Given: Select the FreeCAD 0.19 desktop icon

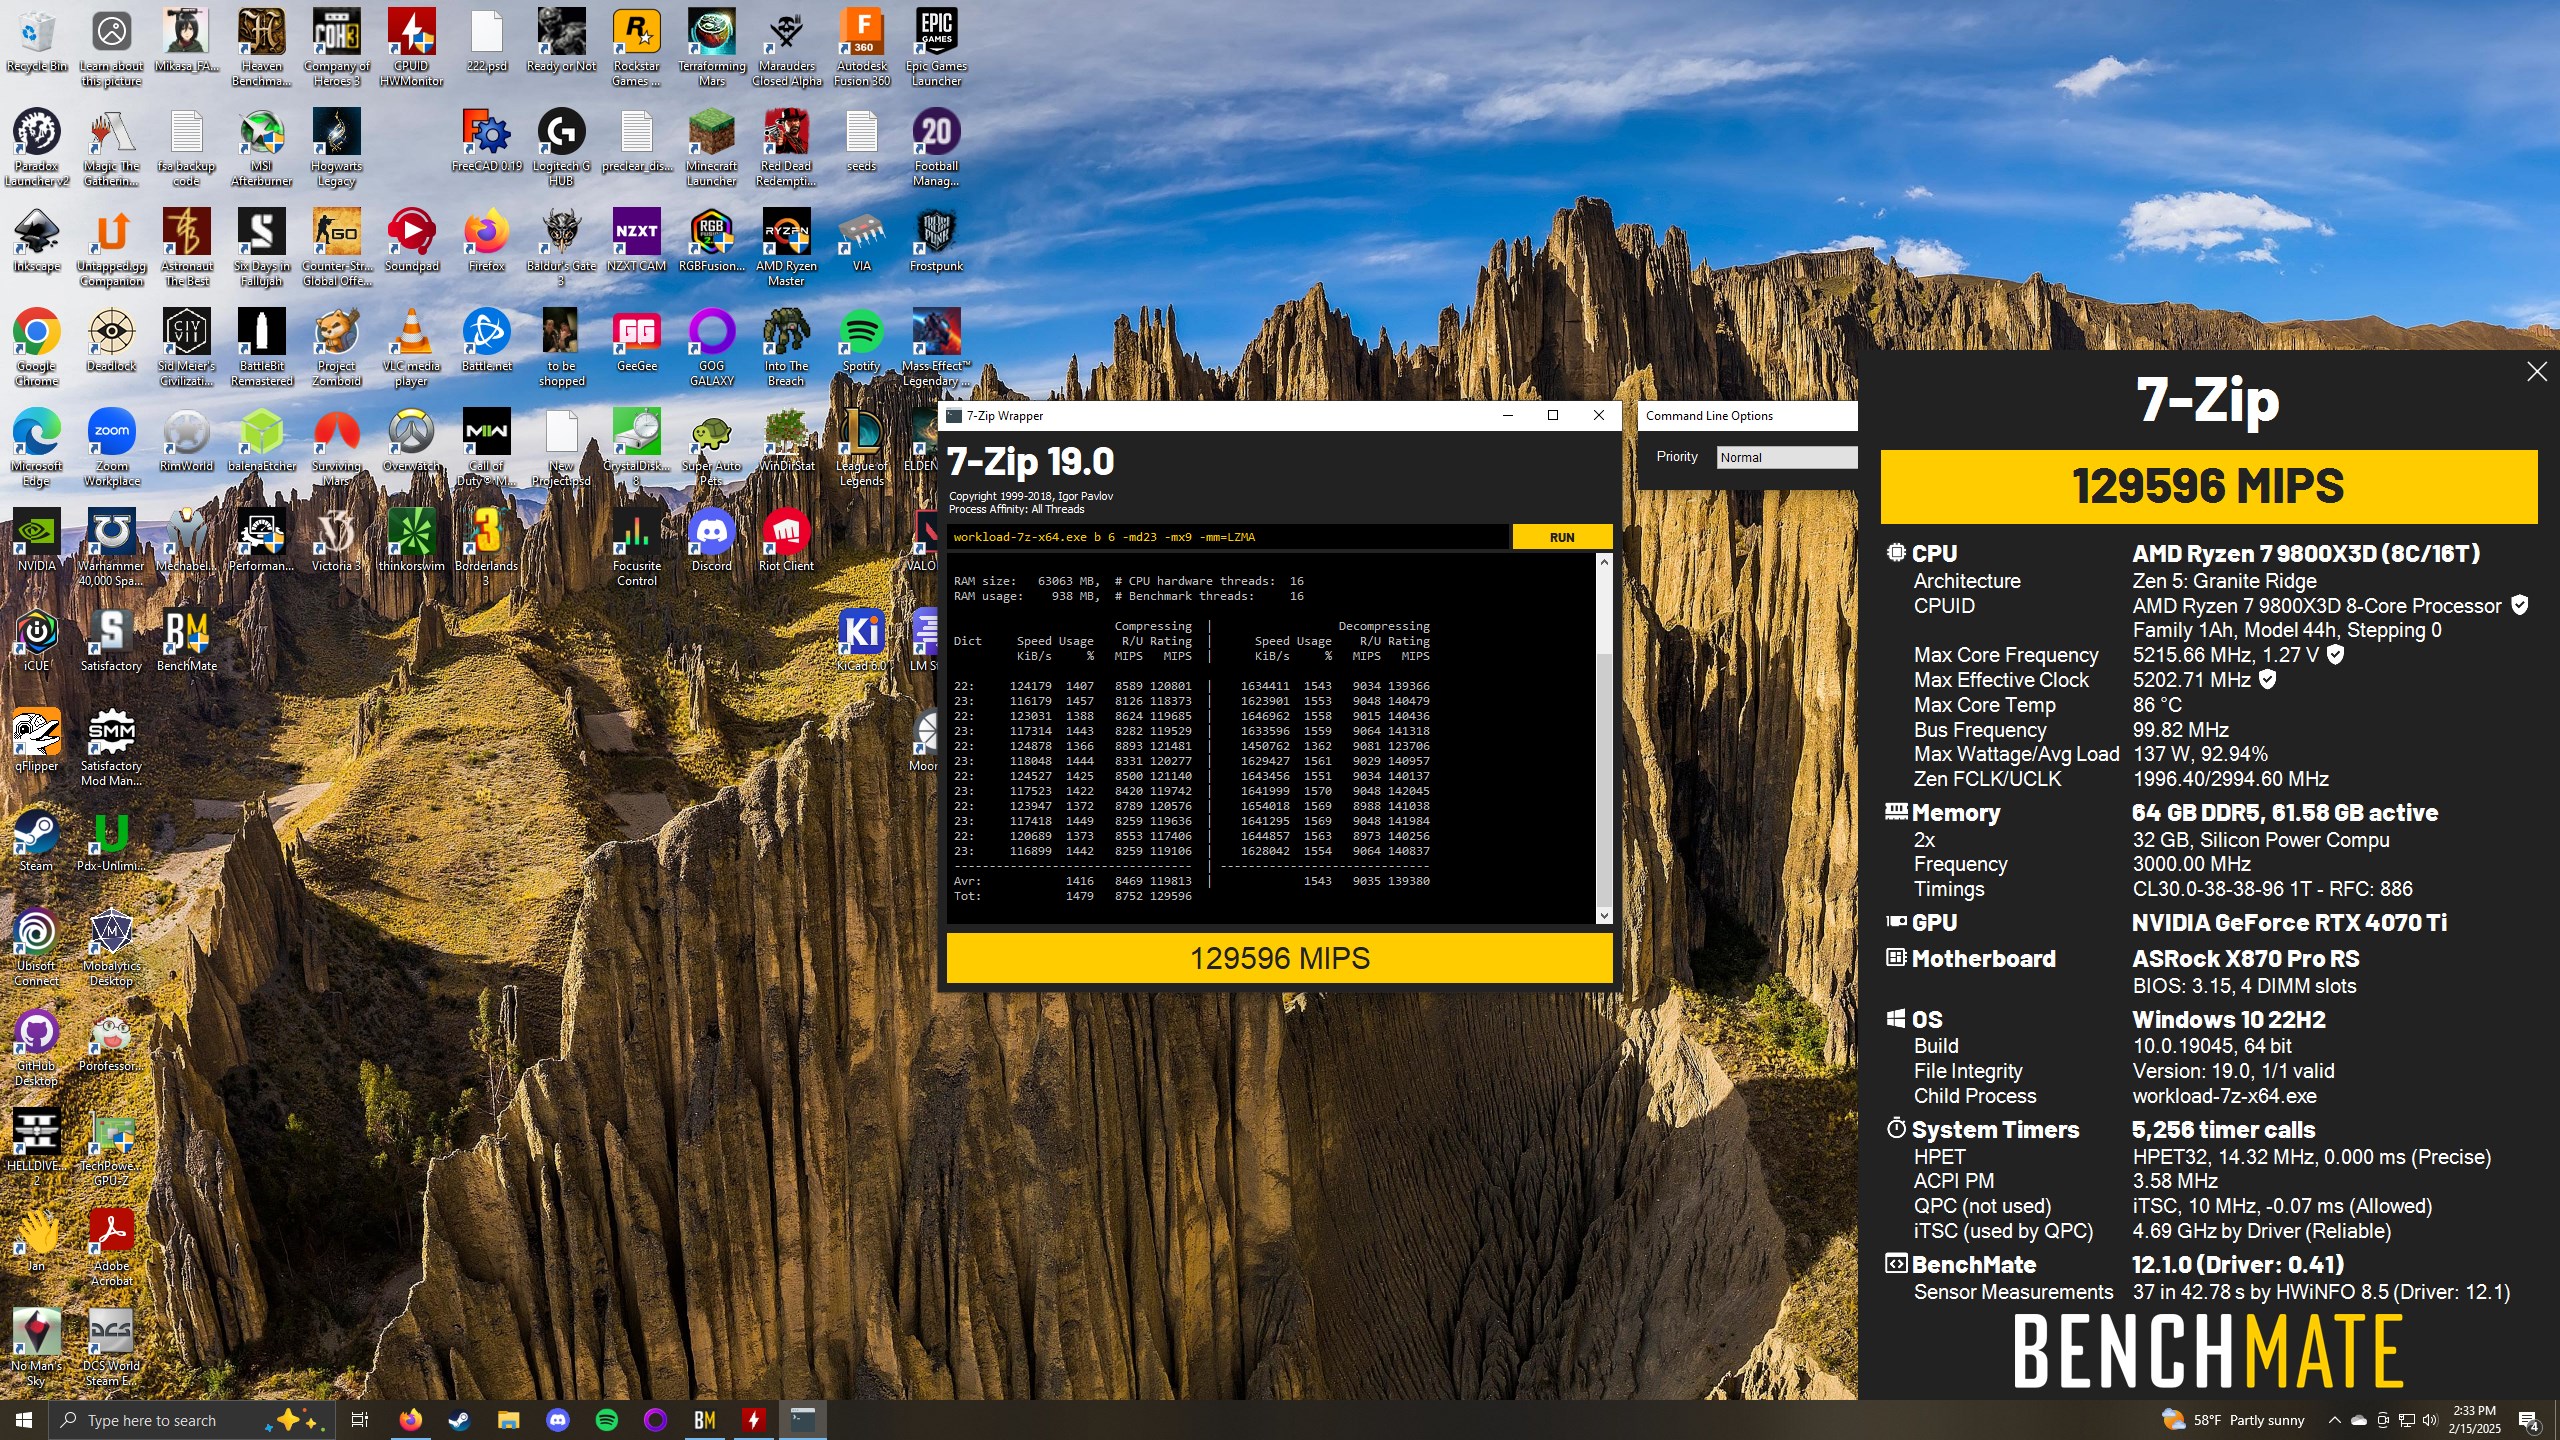Looking at the screenshot, I should pos(486,142).
